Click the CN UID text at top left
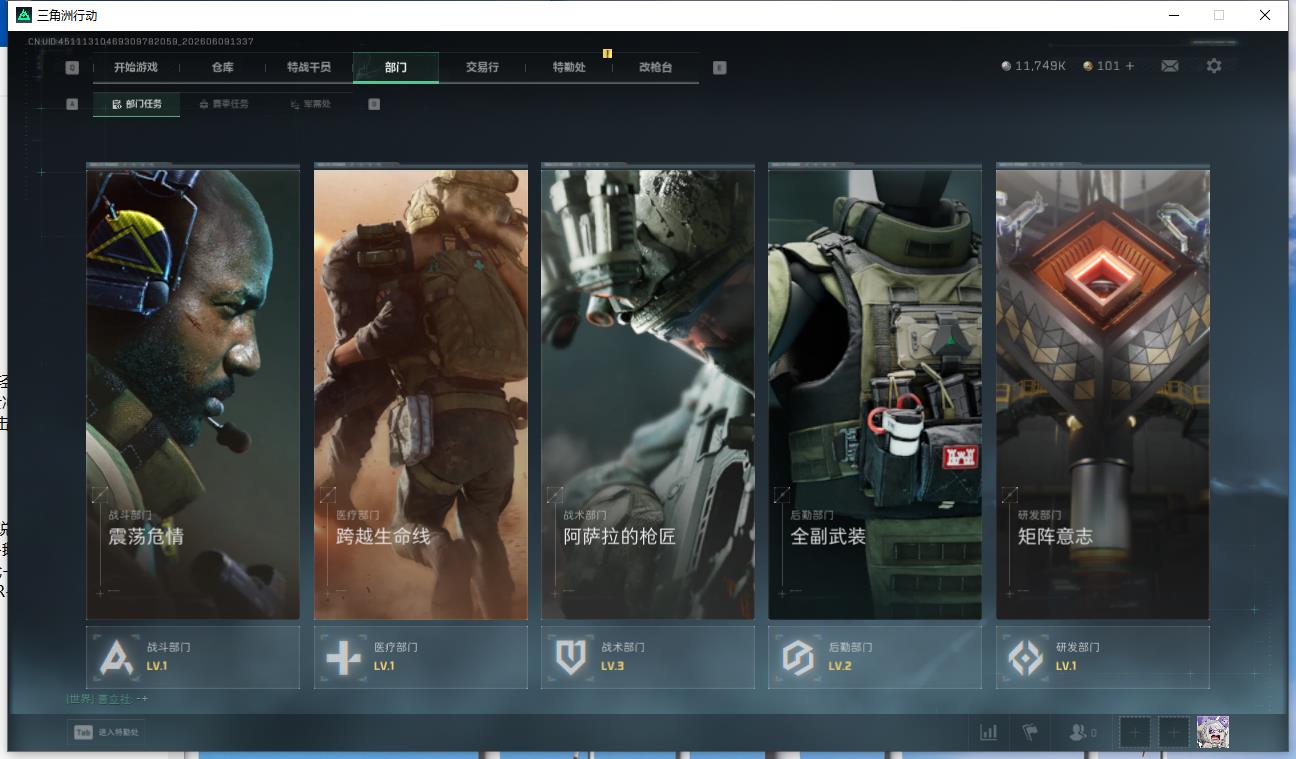This screenshot has height=759, width=1296. point(141,42)
